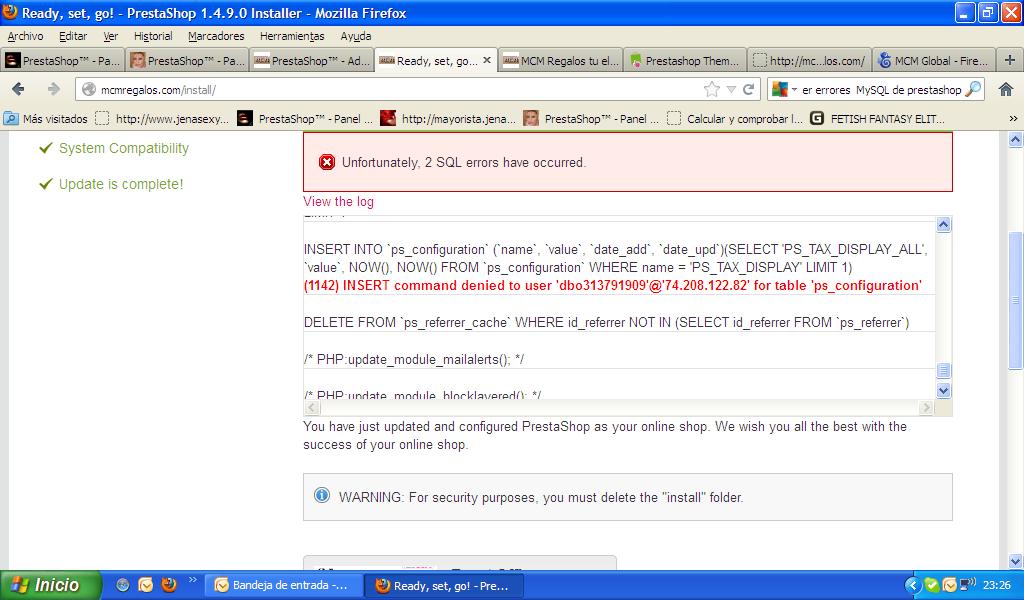Open the URL history dropdown arrow
1024x600 pixels.
click(731, 89)
